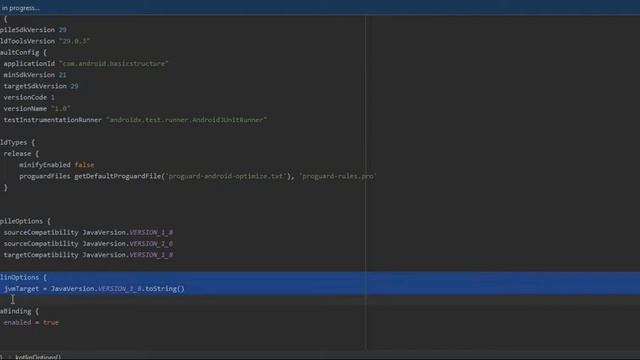
Task: Click the getDefaultProguardFile method call
Action: [x=118, y=176]
